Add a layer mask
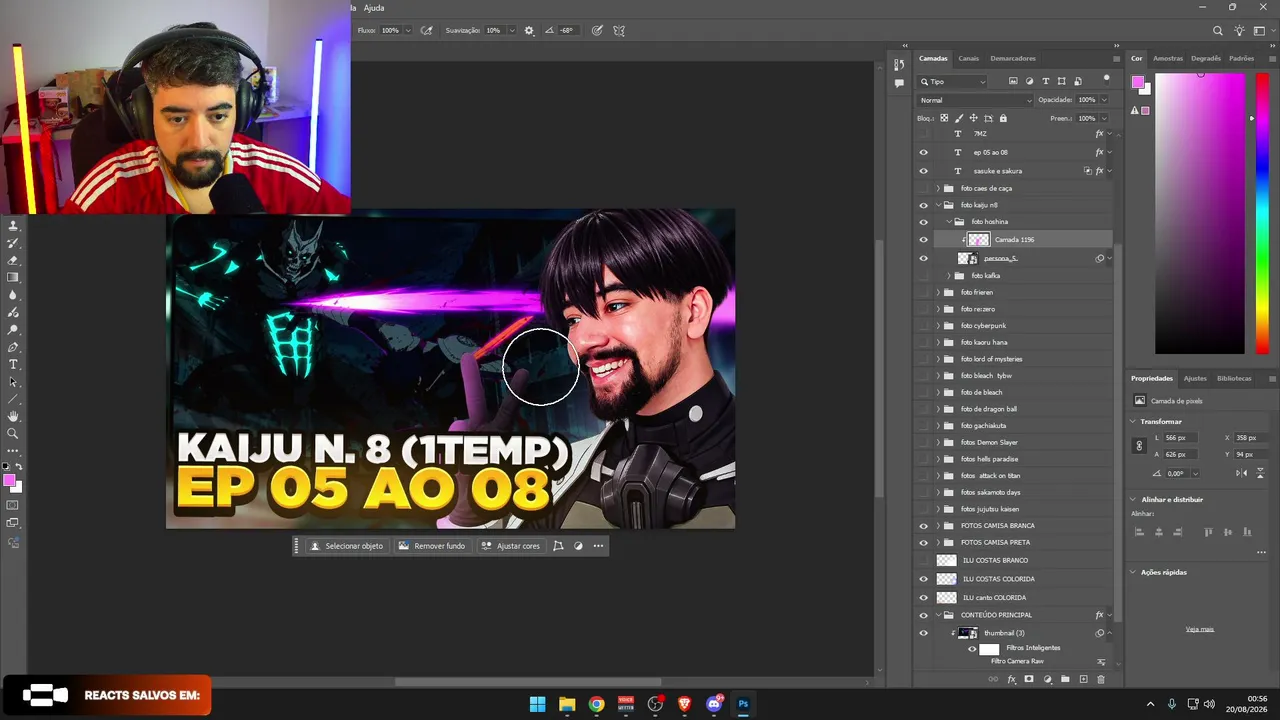This screenshot has height=720, width=1280. point(1029,680)
